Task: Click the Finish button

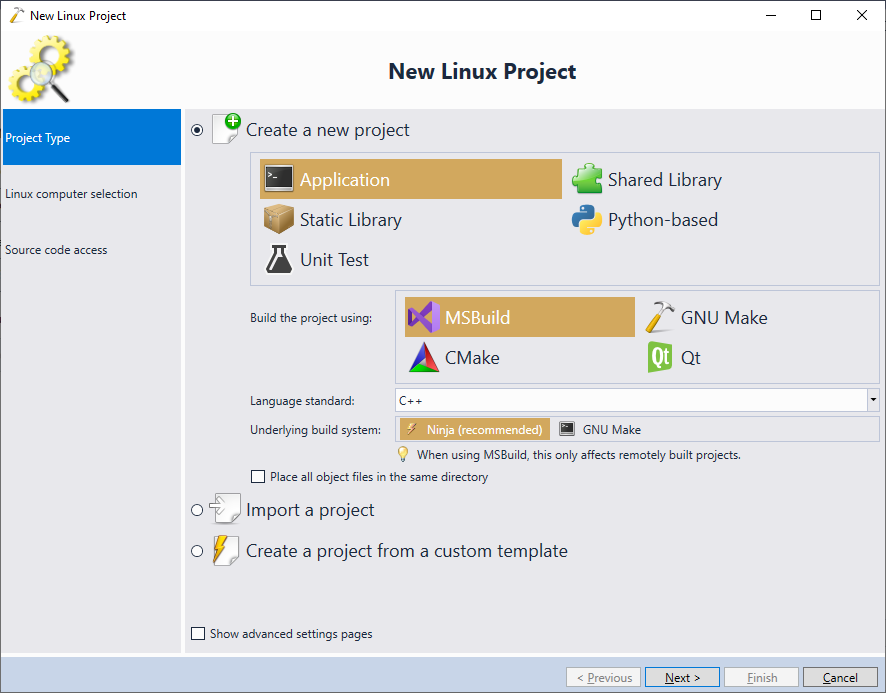Action: (762, 677)
